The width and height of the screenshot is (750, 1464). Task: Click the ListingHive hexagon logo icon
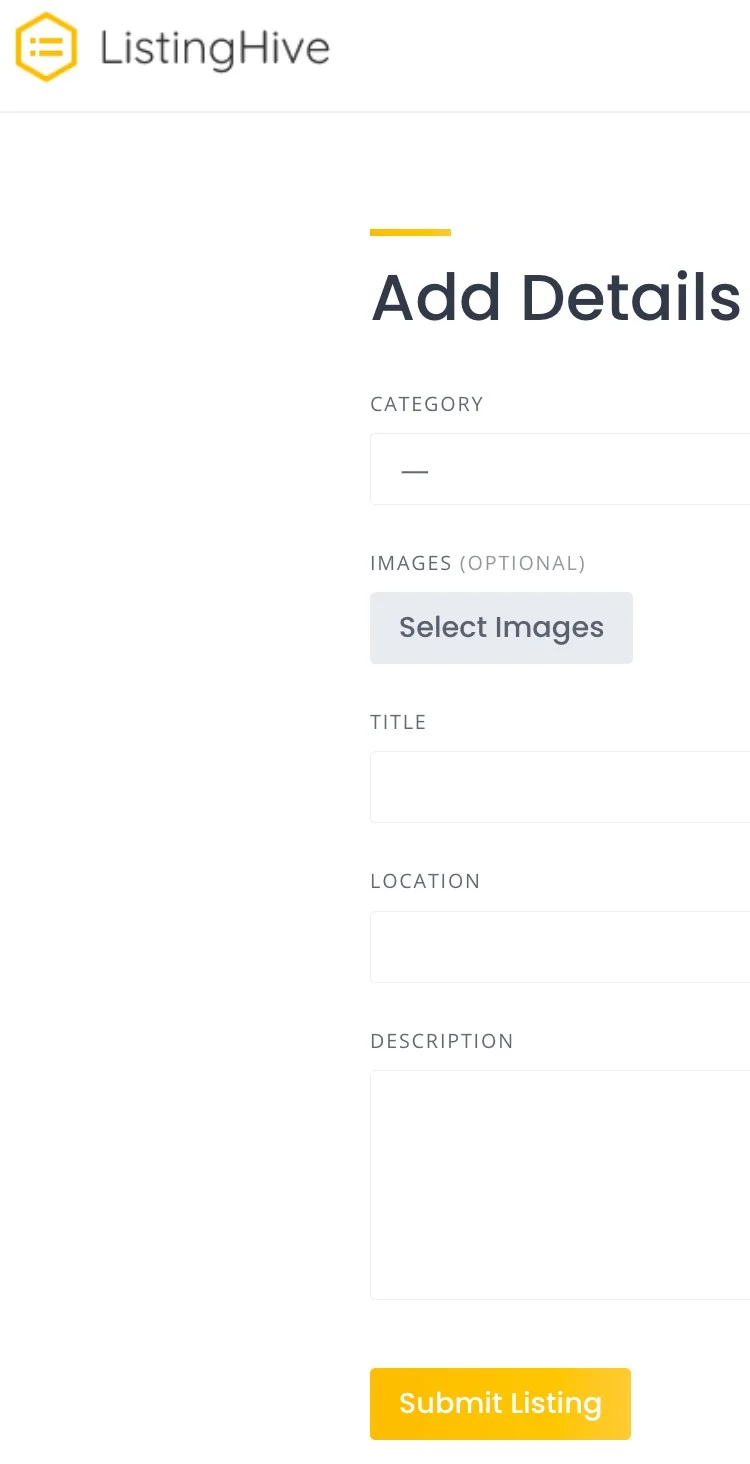click(x=45, y=46)
